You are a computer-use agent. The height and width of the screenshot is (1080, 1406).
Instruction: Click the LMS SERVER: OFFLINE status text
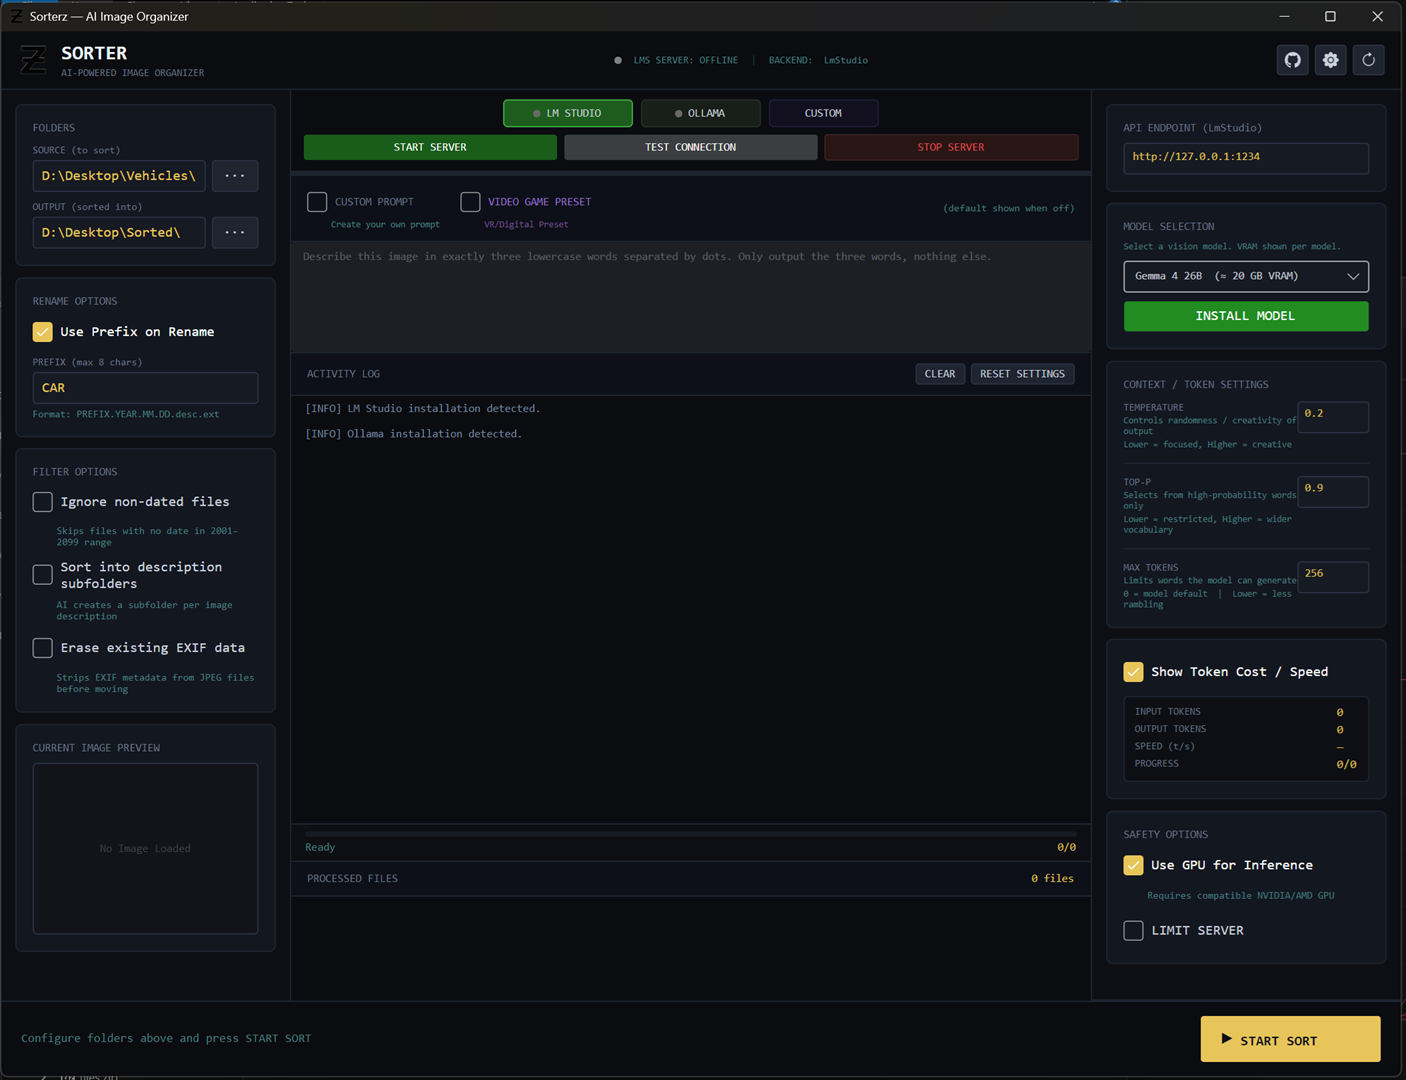pos(685,61)
